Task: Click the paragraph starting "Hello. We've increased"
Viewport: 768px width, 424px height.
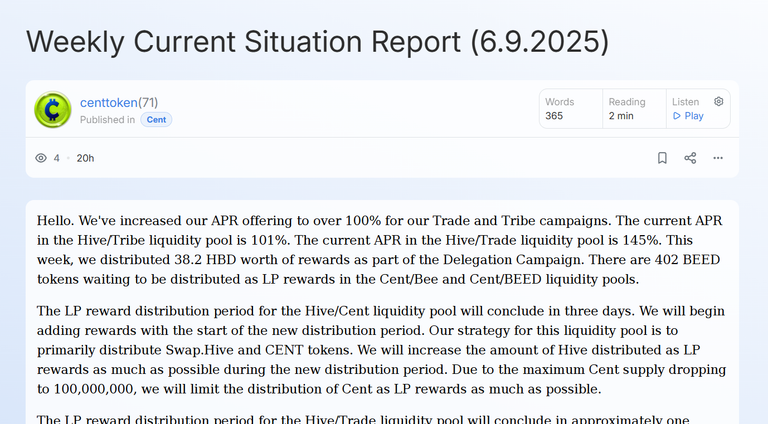Action: click(x=380, y=250)
